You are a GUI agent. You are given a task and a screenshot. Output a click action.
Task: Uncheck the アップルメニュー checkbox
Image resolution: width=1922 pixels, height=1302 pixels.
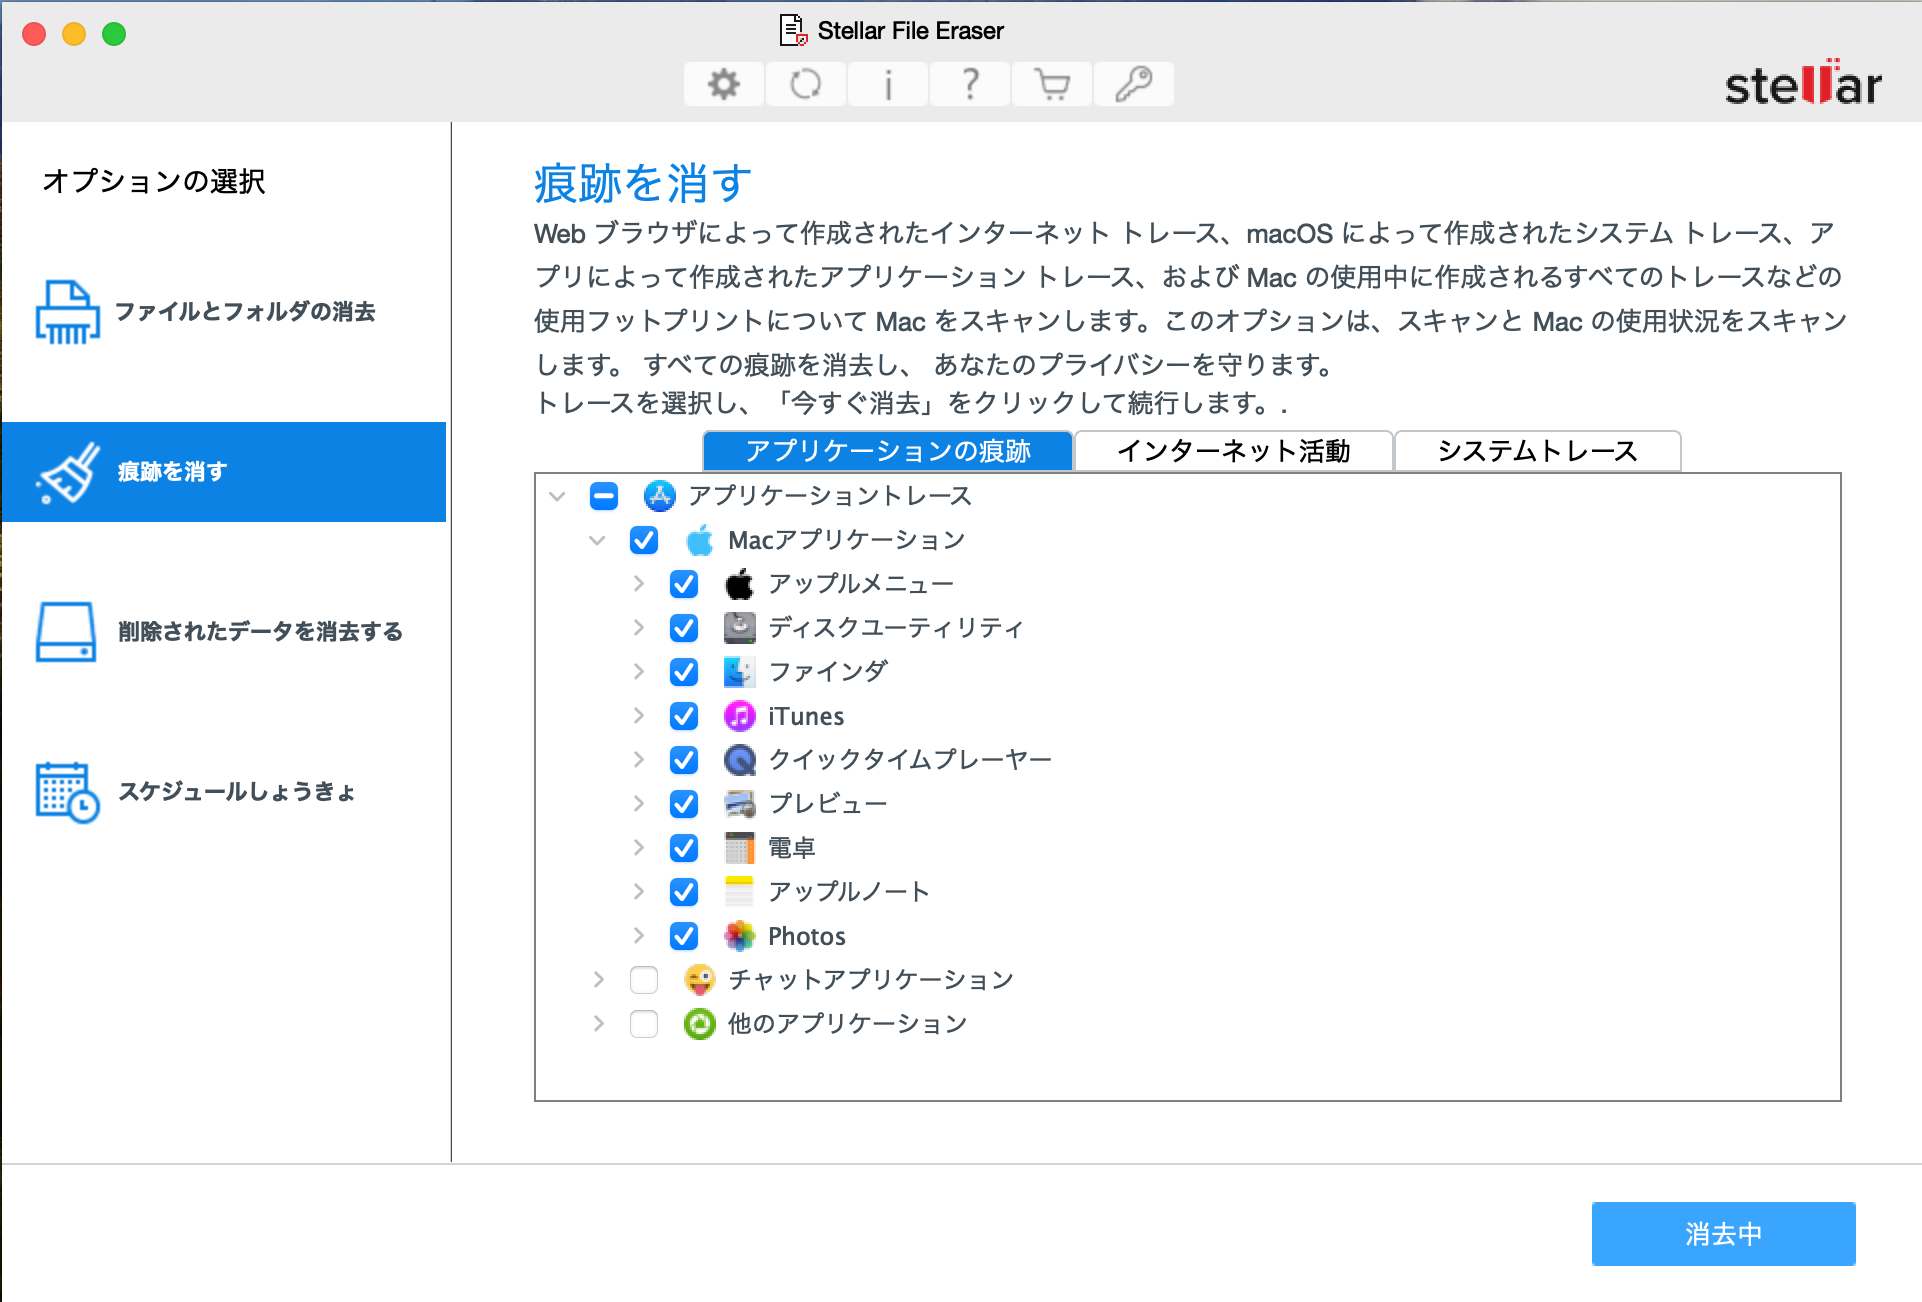point(684,584)
